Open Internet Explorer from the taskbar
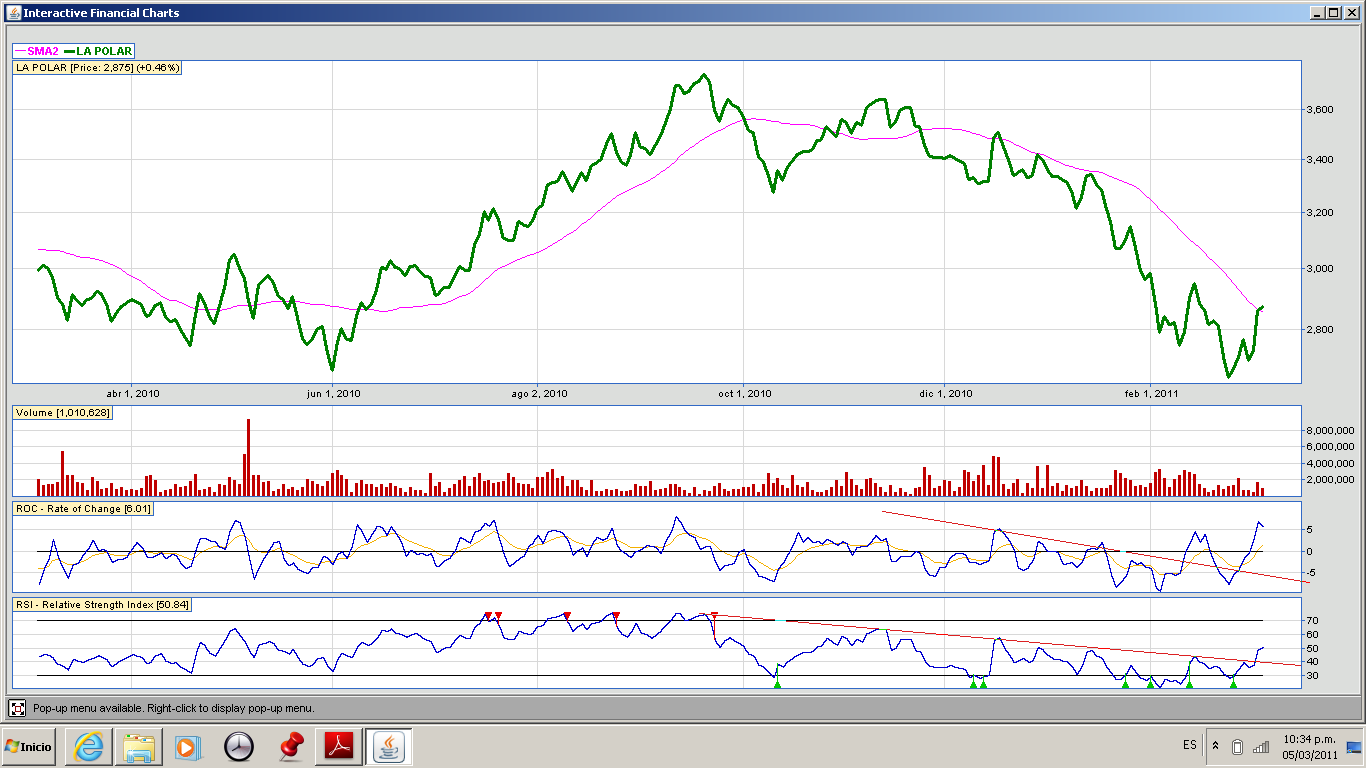 coord(87,747)
